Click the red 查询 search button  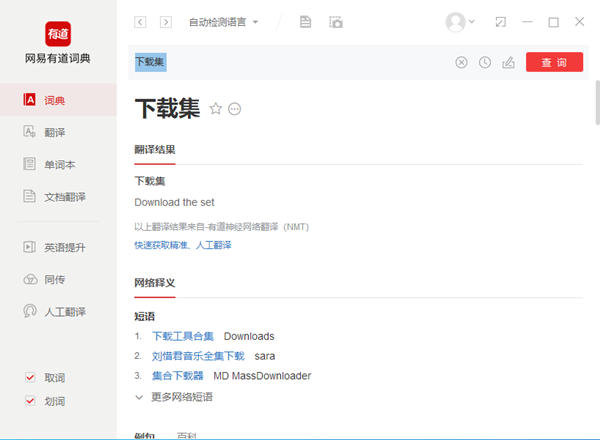point(554,62)
